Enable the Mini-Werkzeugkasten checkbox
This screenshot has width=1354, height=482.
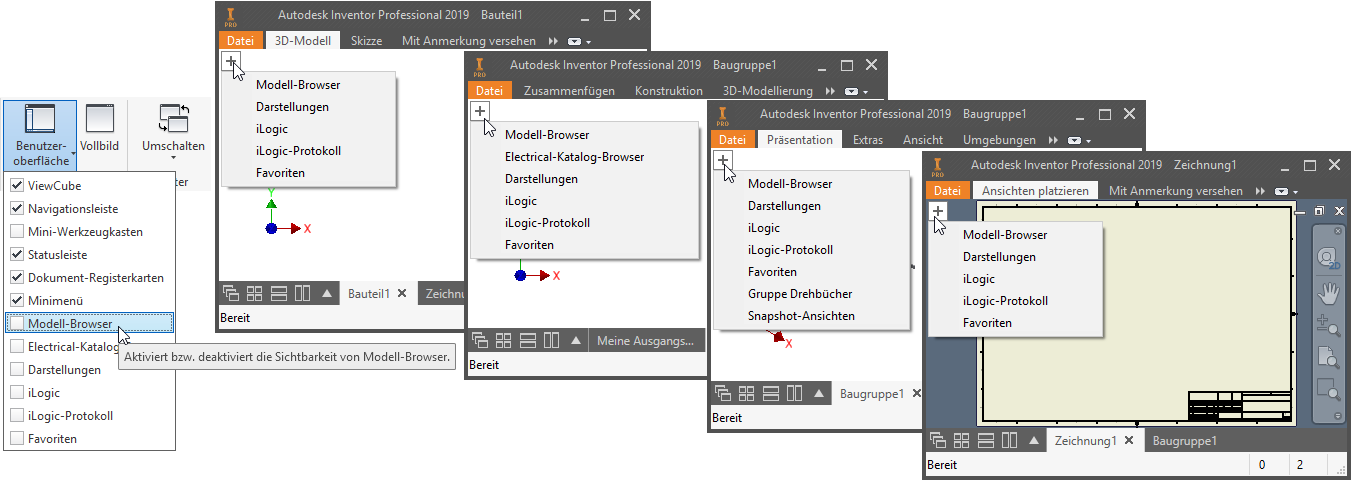coord(17,232)
